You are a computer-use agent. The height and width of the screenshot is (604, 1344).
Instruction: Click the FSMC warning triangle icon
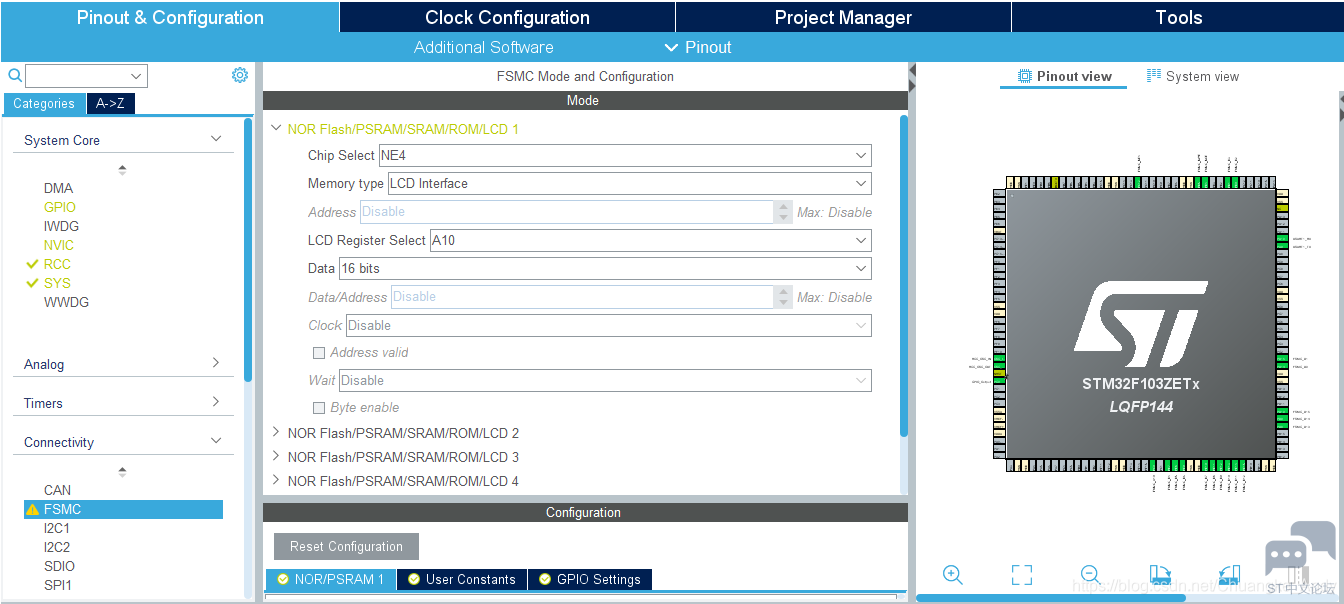pyautogui.click(x=32, y=509)
